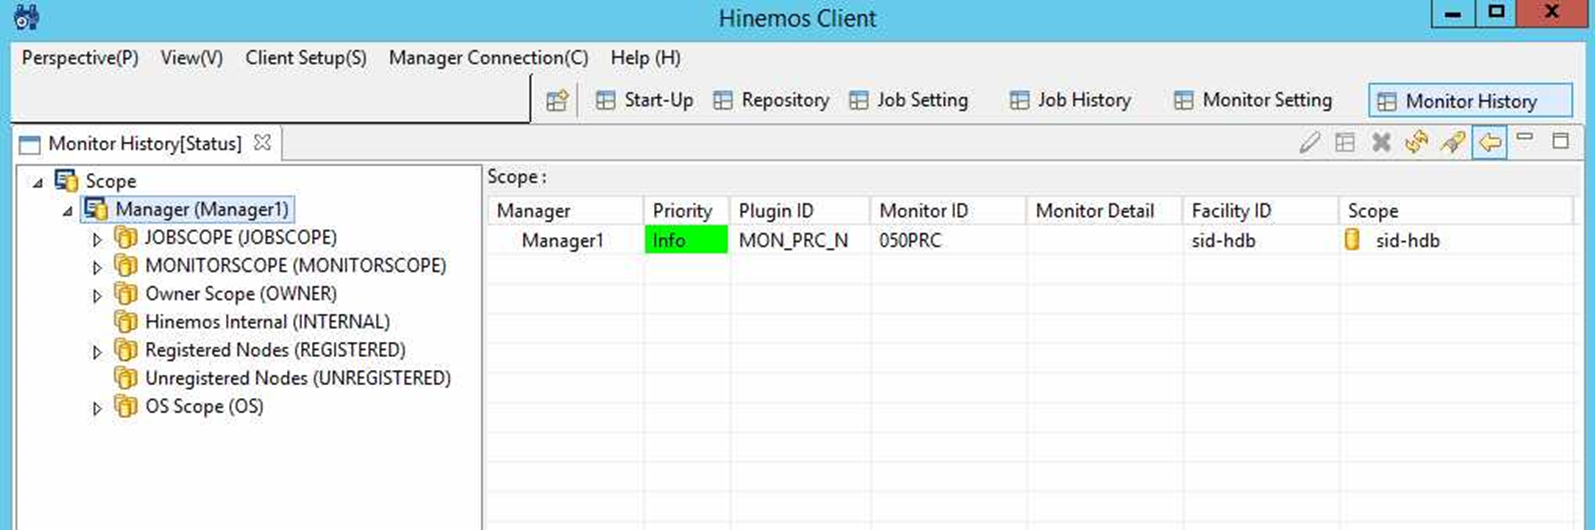1595x530 pixels.
Task: Click the MONITORSCOPE folder icon
Action: coord(126,265)
